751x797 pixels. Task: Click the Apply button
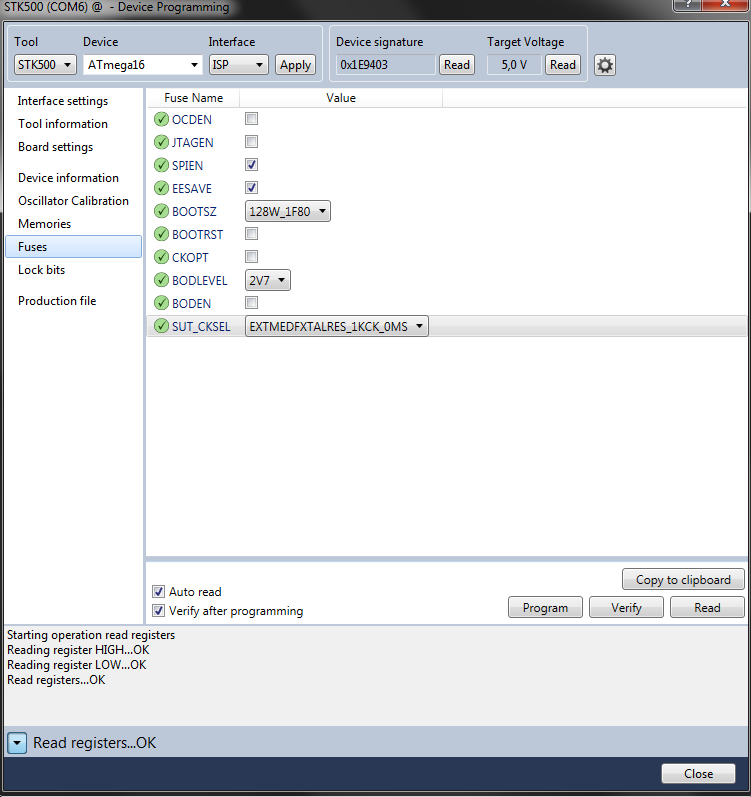(x=295, y=65)
